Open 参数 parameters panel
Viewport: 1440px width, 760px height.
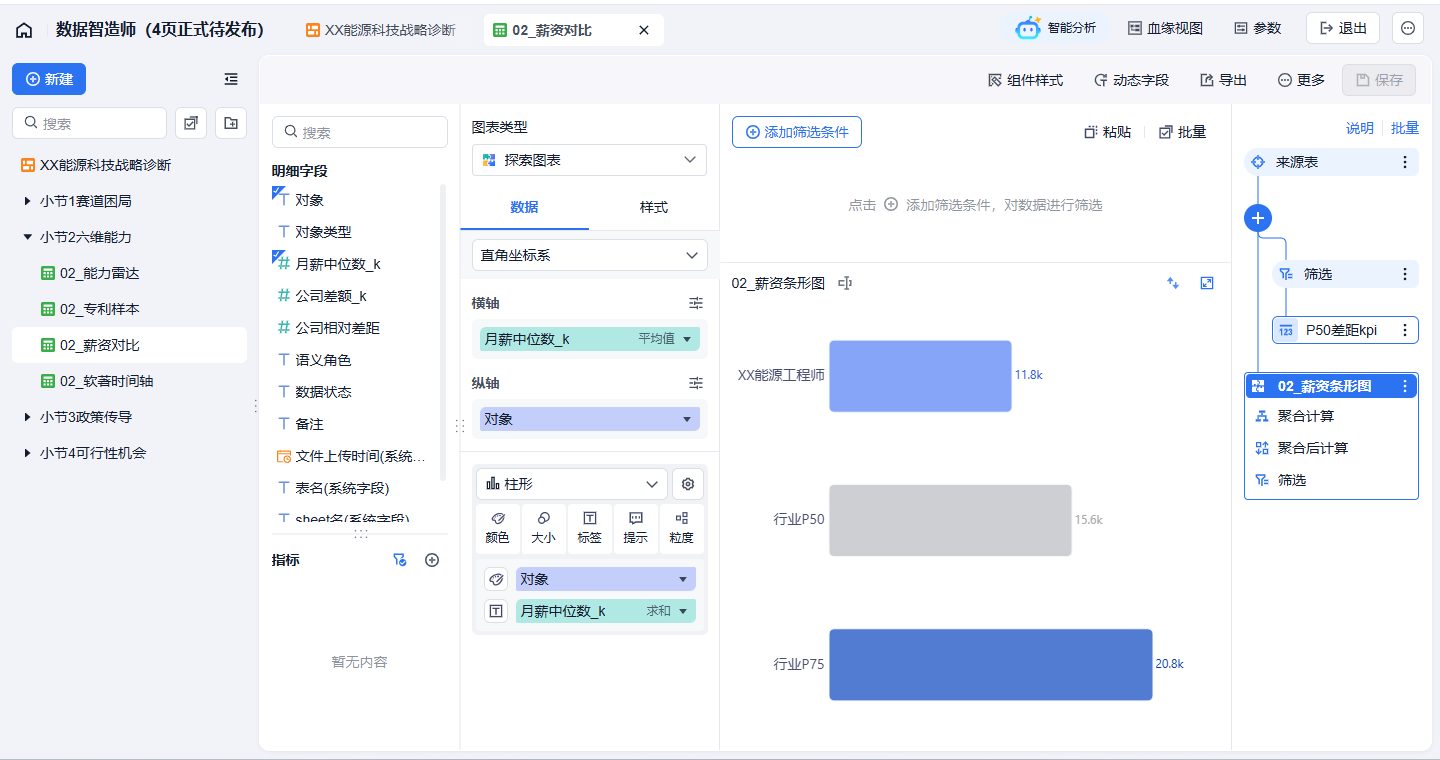coord(1257,28)
